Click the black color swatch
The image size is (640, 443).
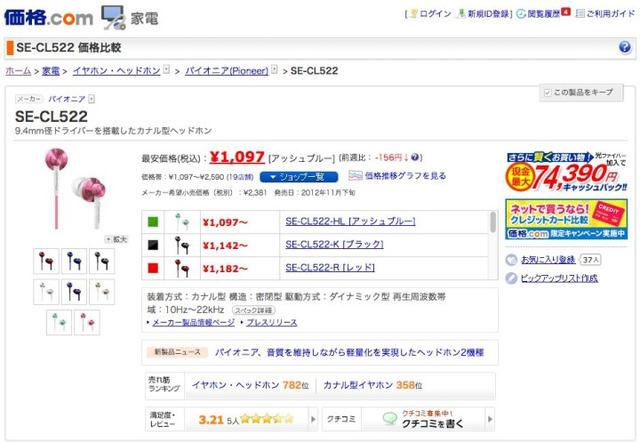point(153,245)
